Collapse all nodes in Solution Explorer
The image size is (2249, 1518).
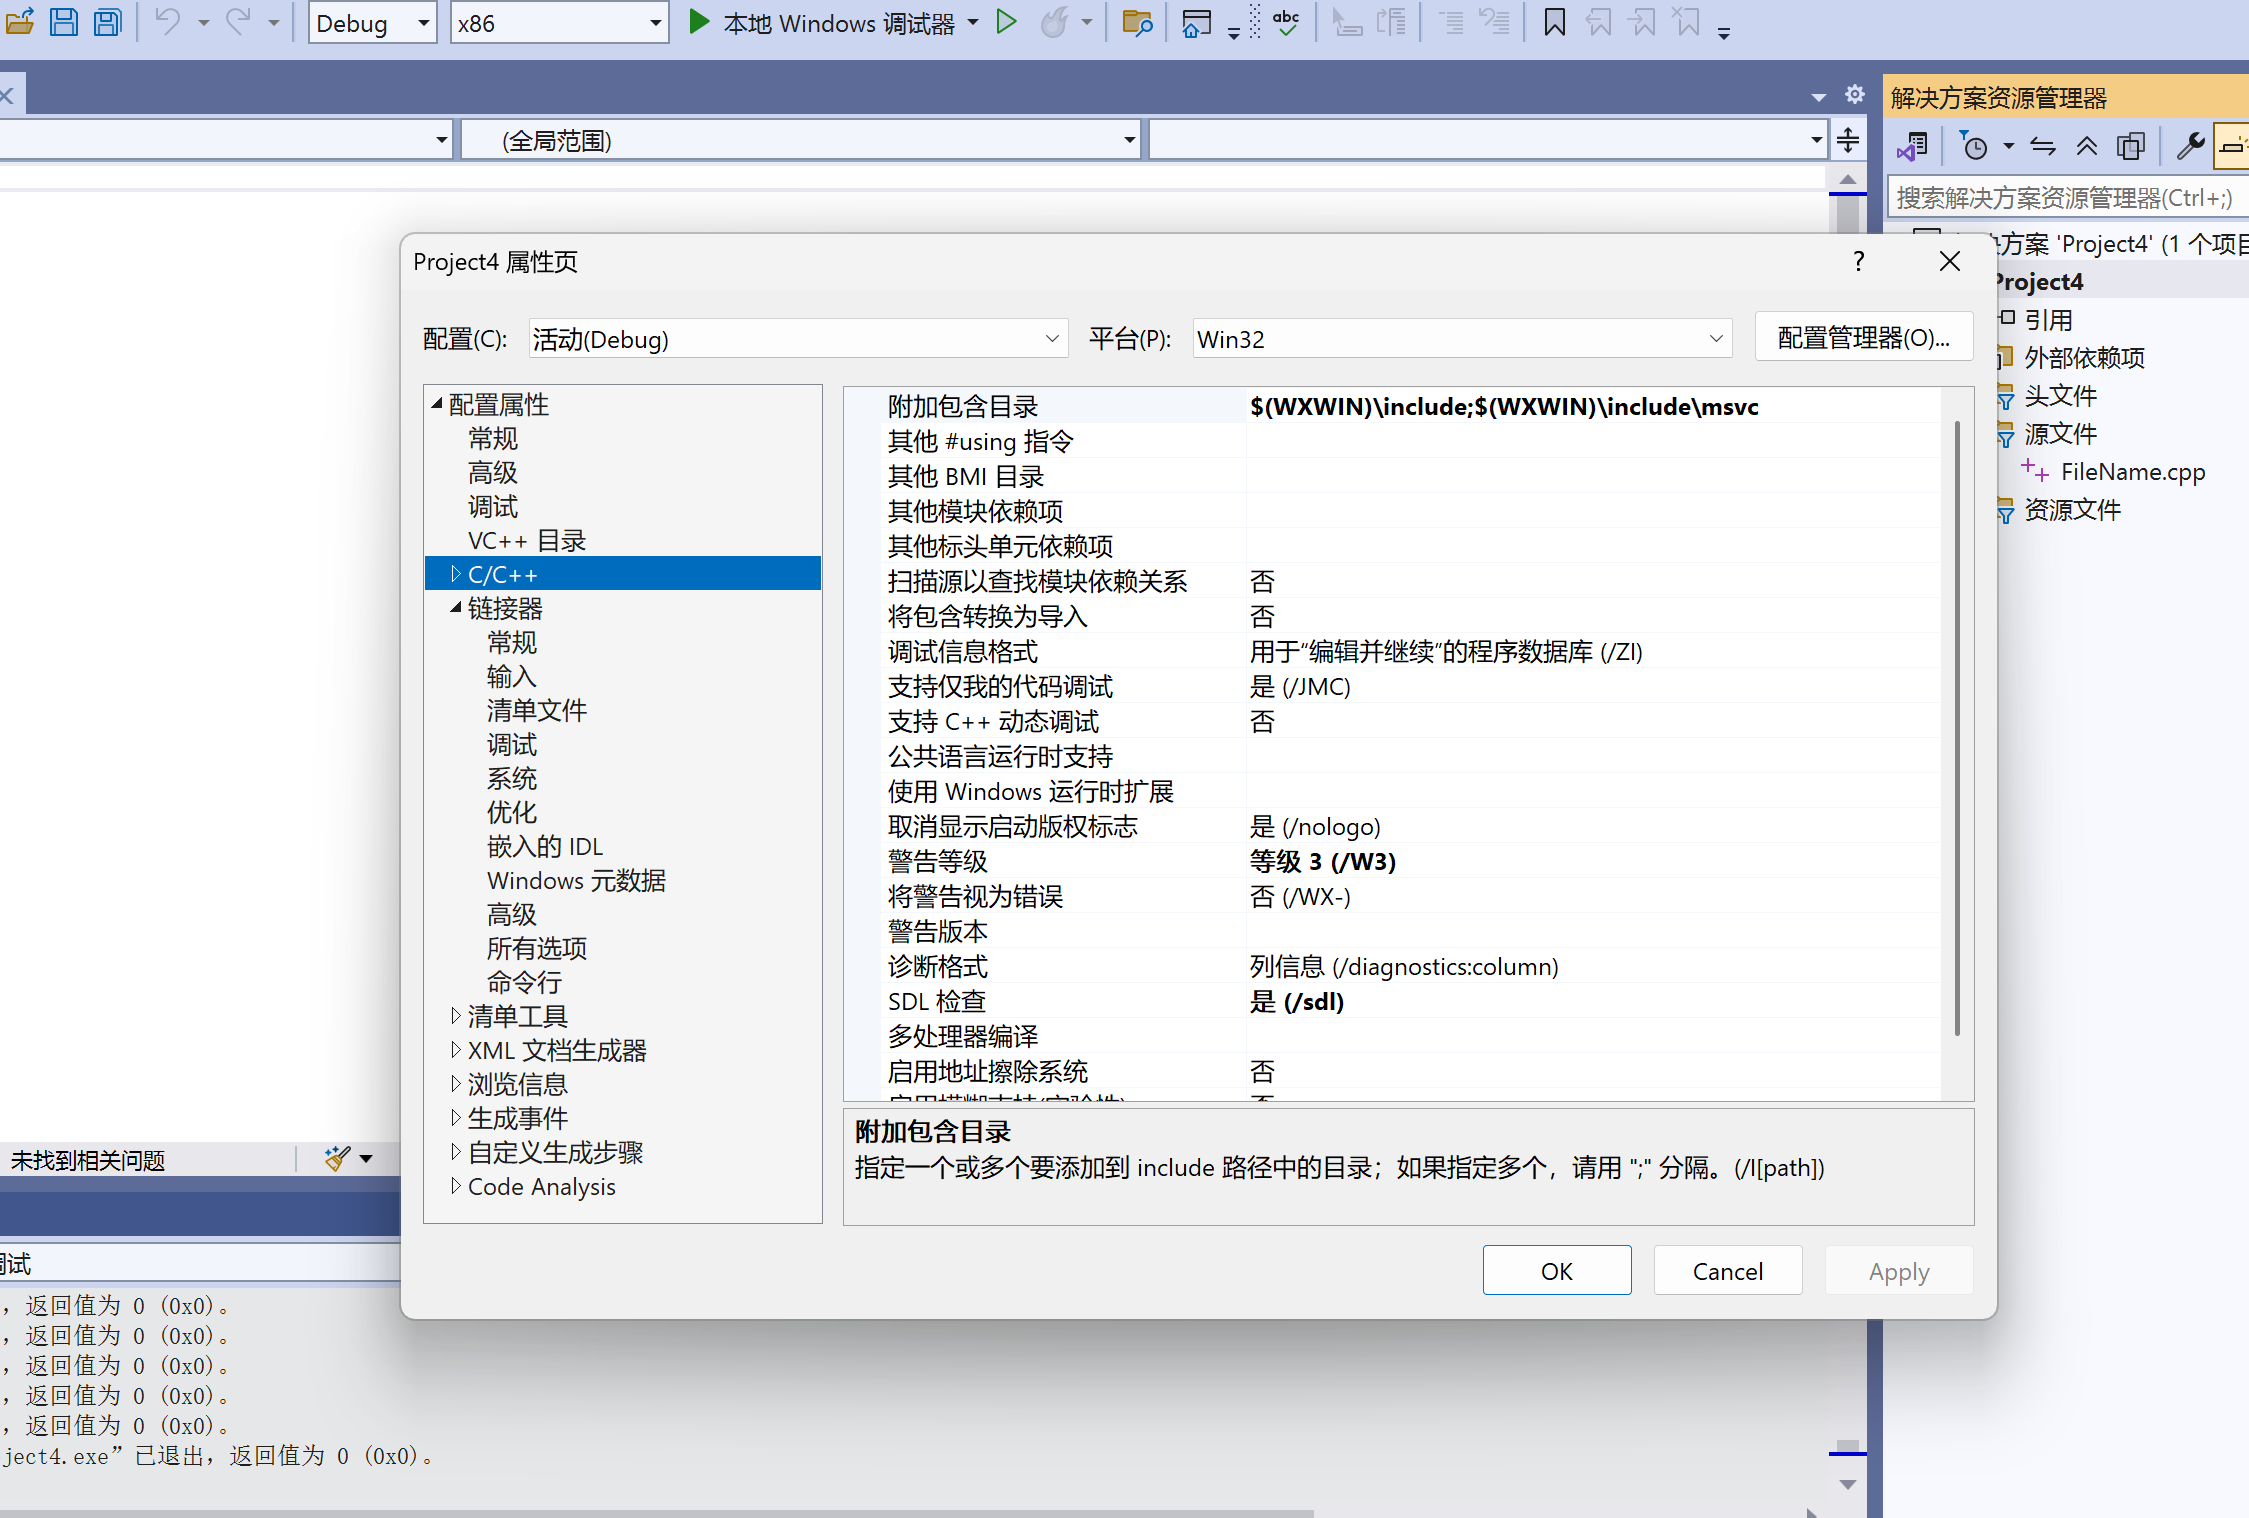(2087, 145)
